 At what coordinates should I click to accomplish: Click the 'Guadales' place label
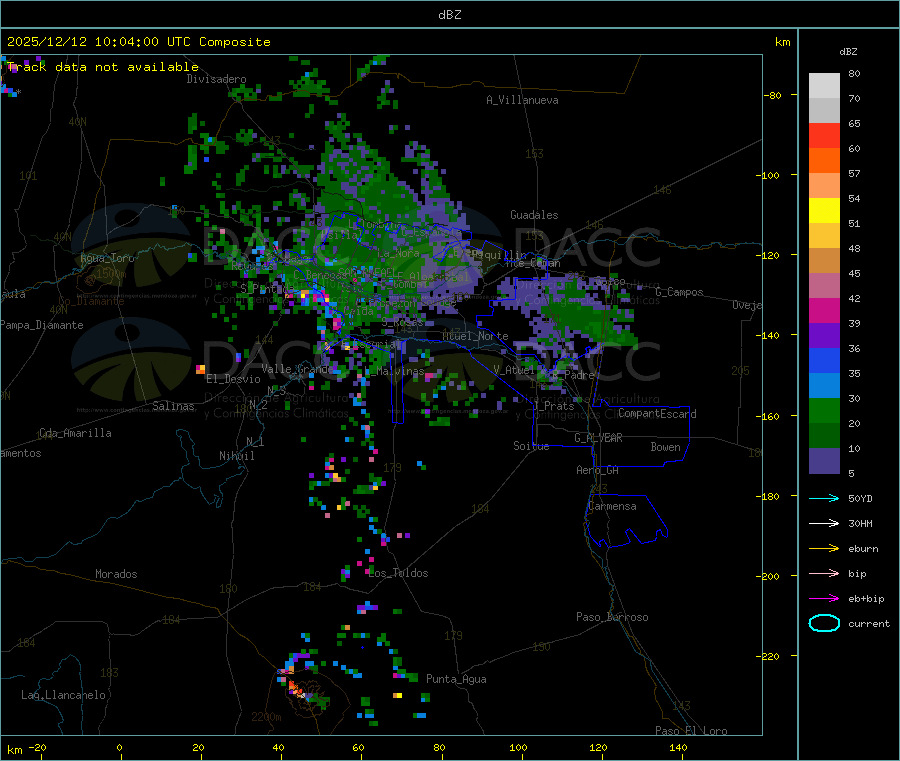click(x=534, y=215)
